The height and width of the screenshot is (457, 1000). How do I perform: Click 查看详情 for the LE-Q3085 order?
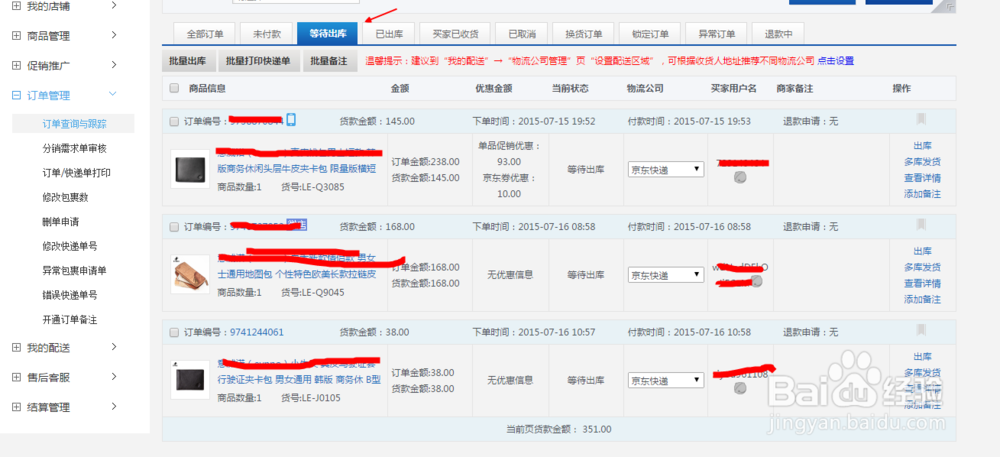coord(922,178)
